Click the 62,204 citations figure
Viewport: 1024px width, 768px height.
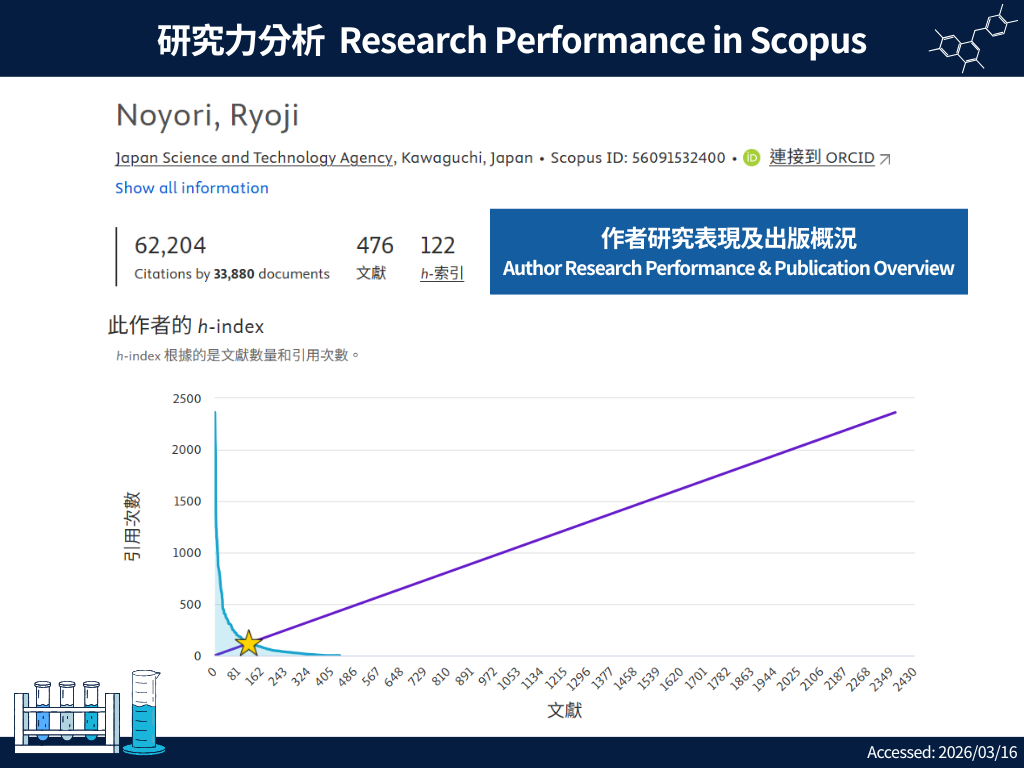(x=170, y=246)
